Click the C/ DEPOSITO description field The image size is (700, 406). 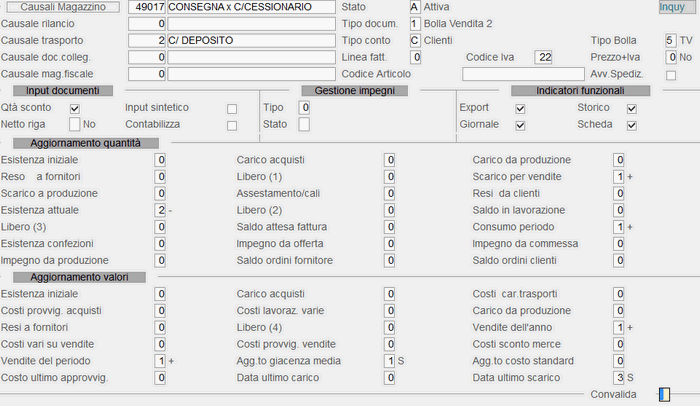(x=251, y=41)
